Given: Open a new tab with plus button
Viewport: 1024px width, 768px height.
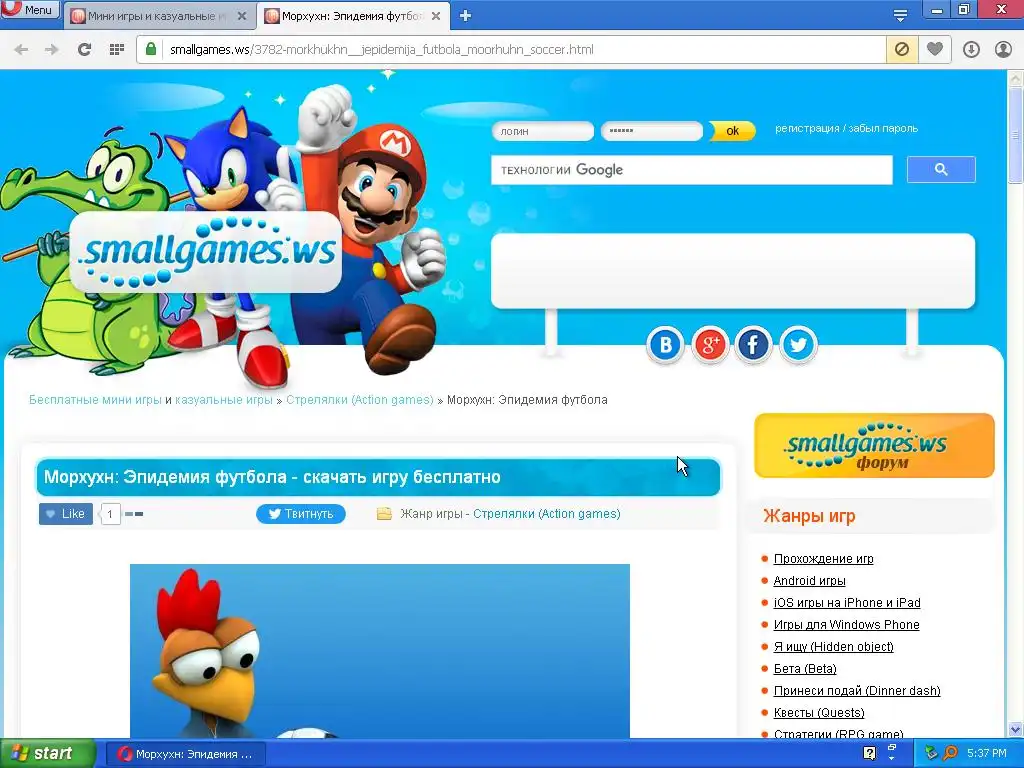Looking at the screenshot, I should click(465, 16).
